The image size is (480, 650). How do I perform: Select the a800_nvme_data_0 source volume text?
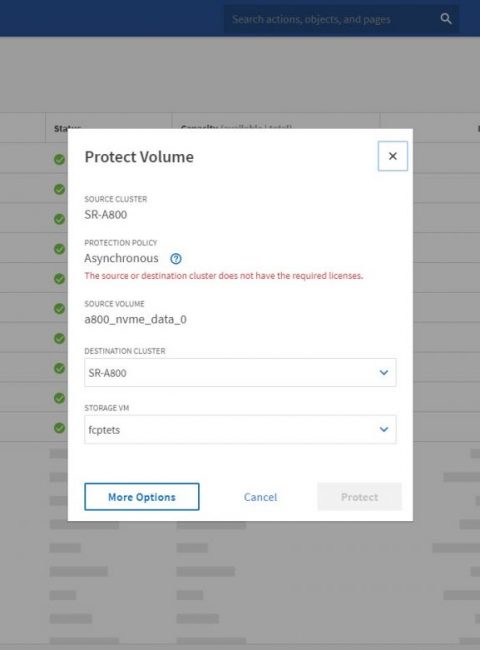(x=136, y=320)
